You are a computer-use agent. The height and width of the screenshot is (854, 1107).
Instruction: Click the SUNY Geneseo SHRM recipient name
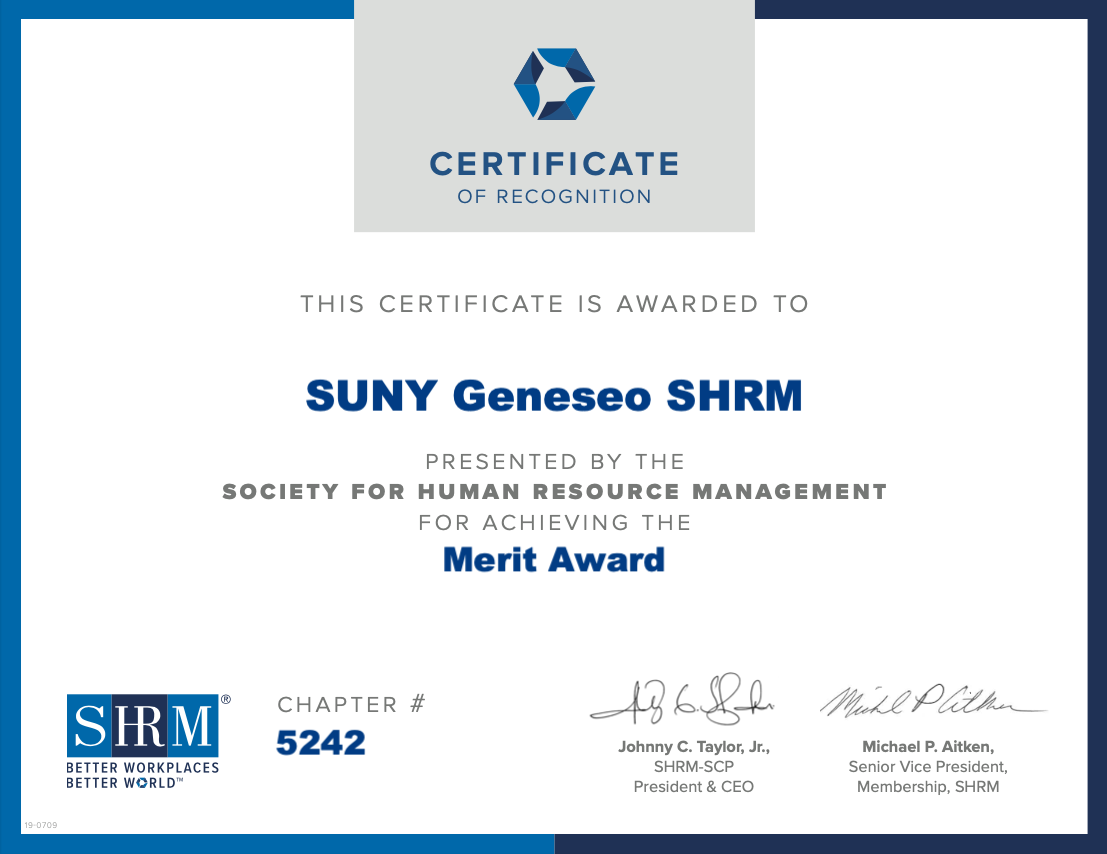pos(554,394)
